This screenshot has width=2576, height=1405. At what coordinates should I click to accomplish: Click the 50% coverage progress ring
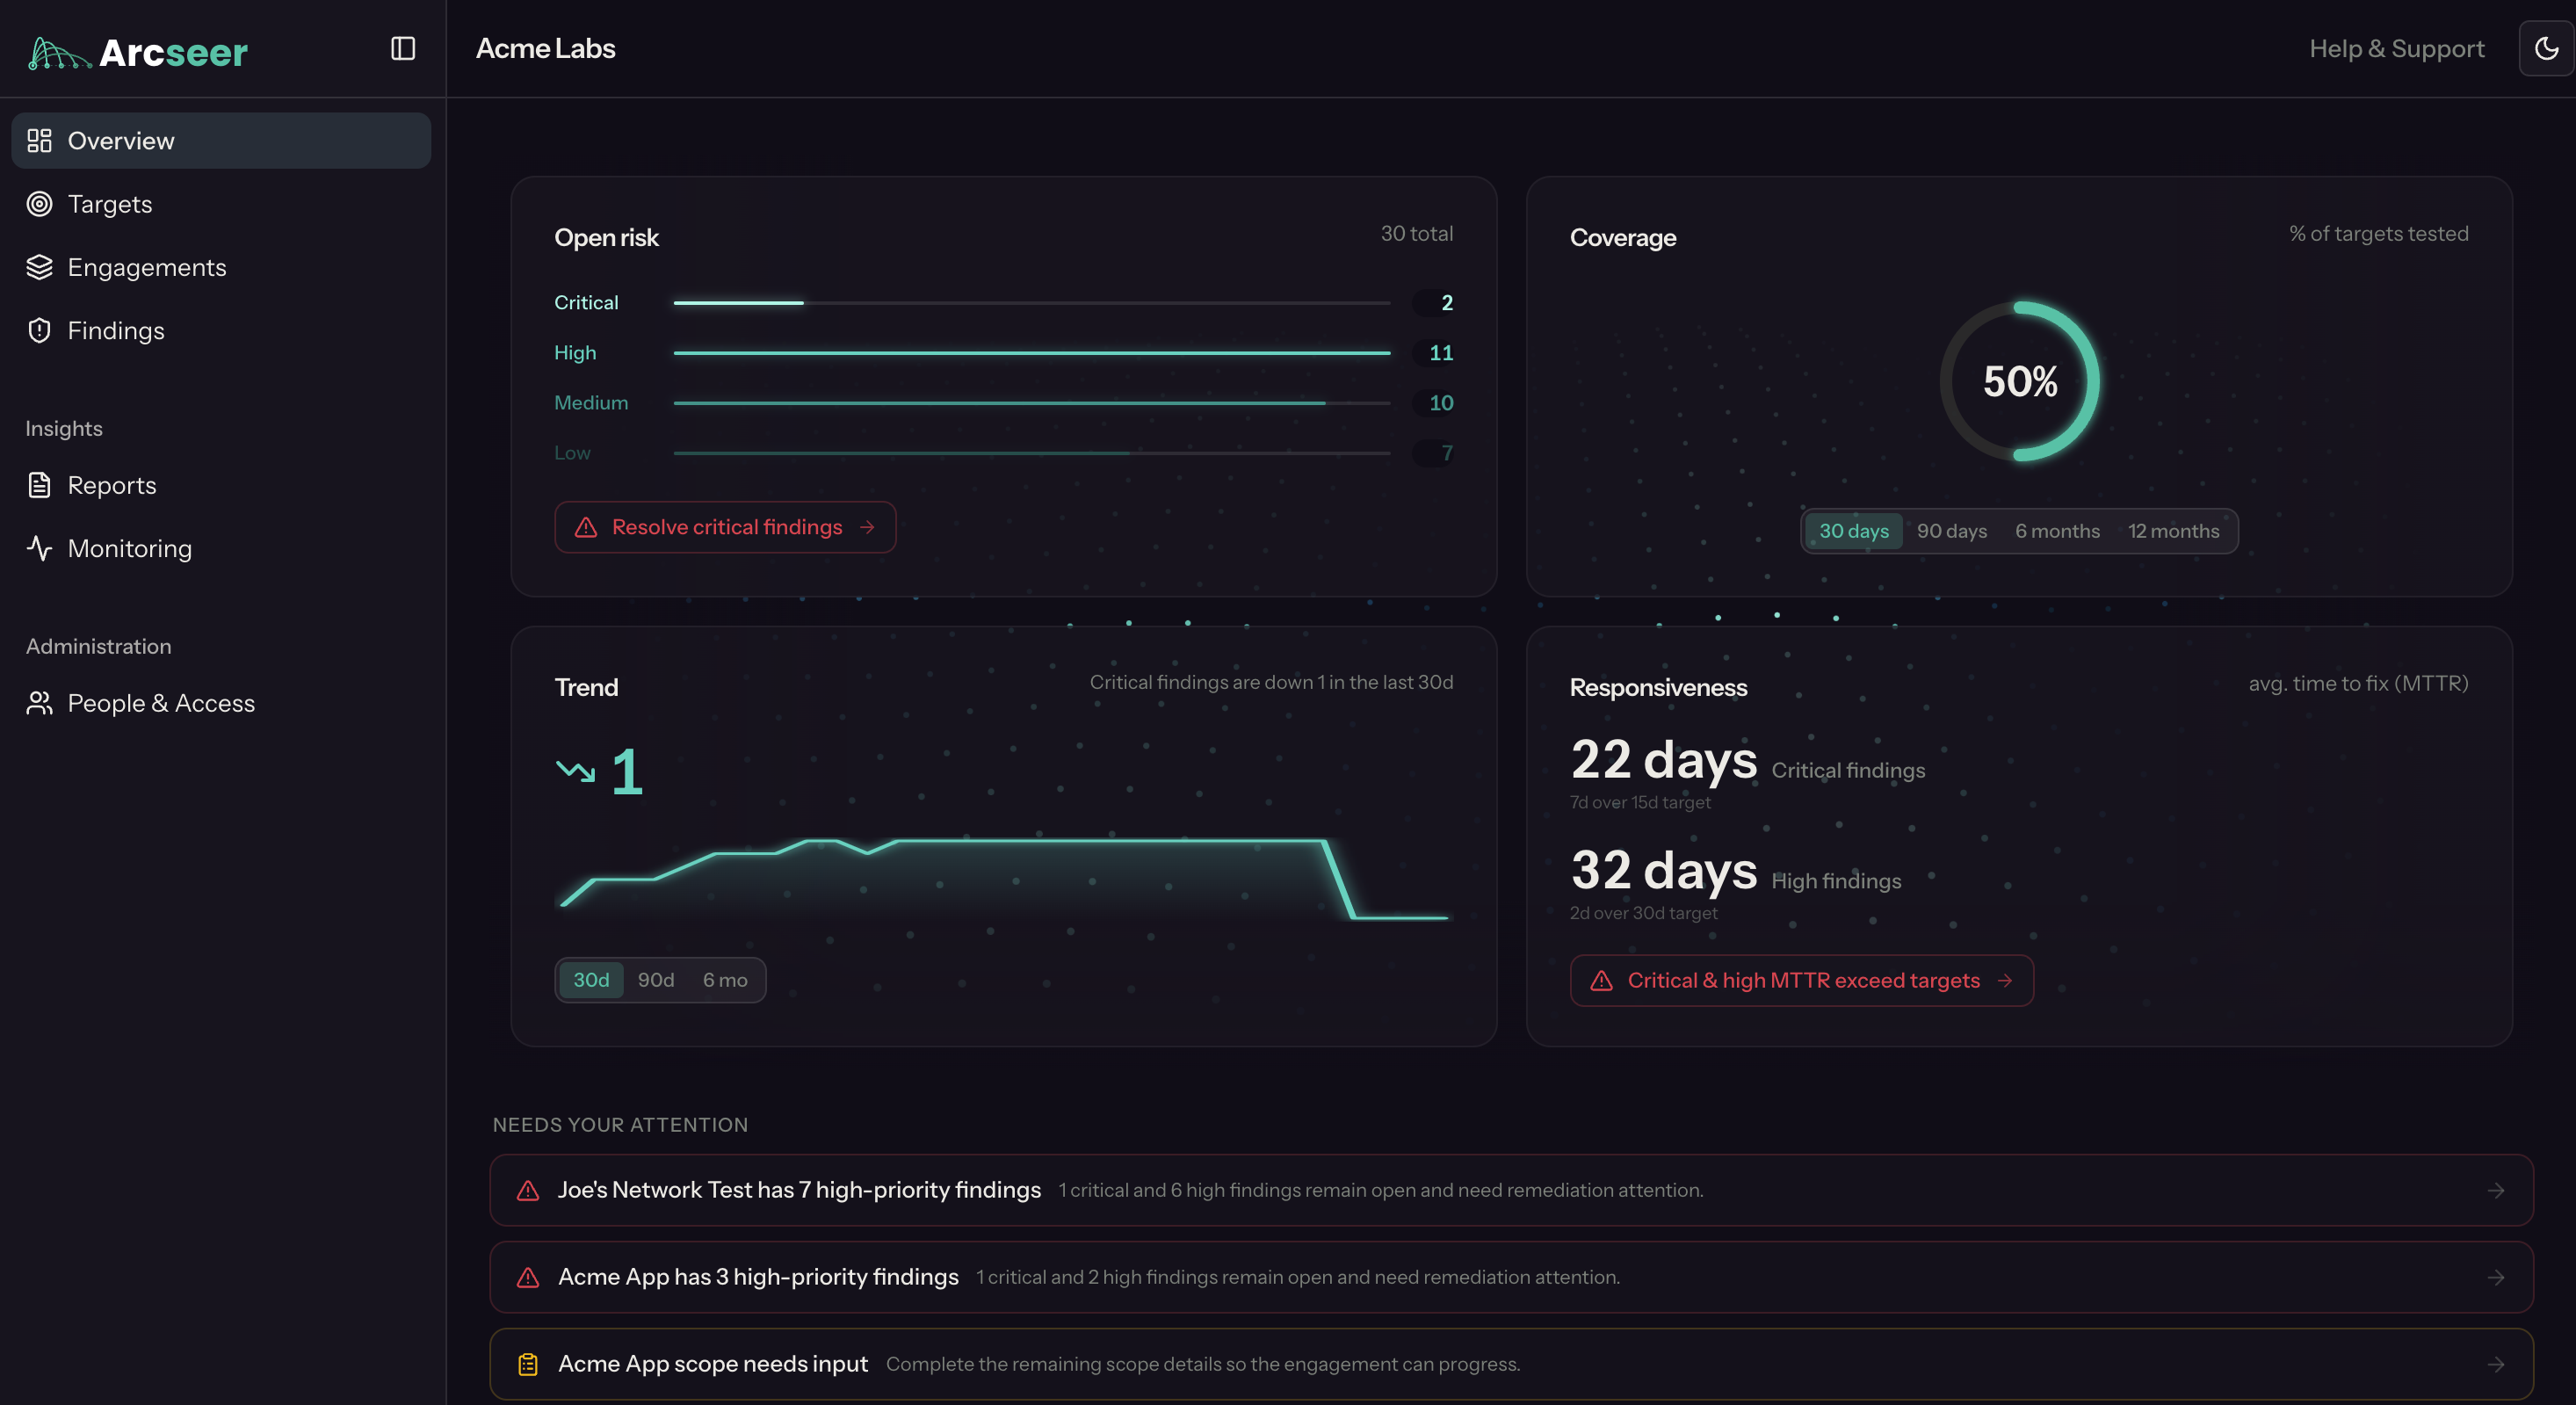2019,381
